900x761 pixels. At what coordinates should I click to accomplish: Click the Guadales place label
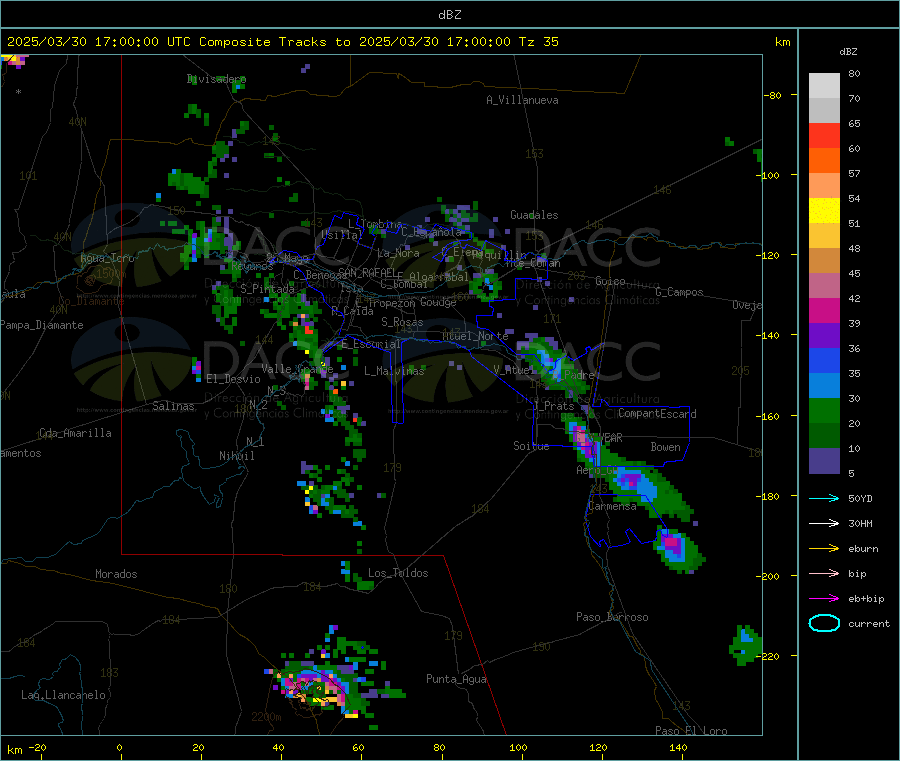(534, 215)
